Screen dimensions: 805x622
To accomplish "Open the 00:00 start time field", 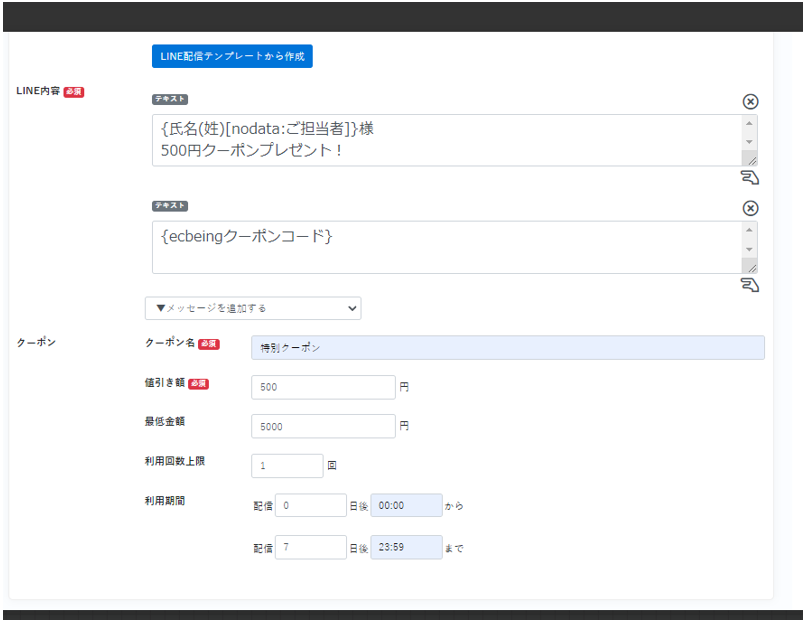I will [x=406, y=506].
